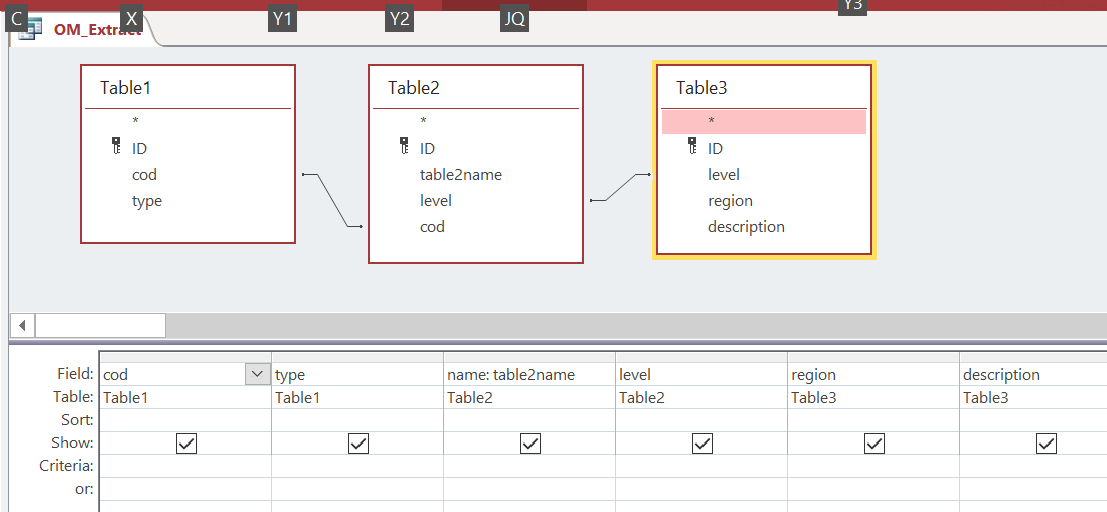Click the Field cell containing region

pos(873,374)
